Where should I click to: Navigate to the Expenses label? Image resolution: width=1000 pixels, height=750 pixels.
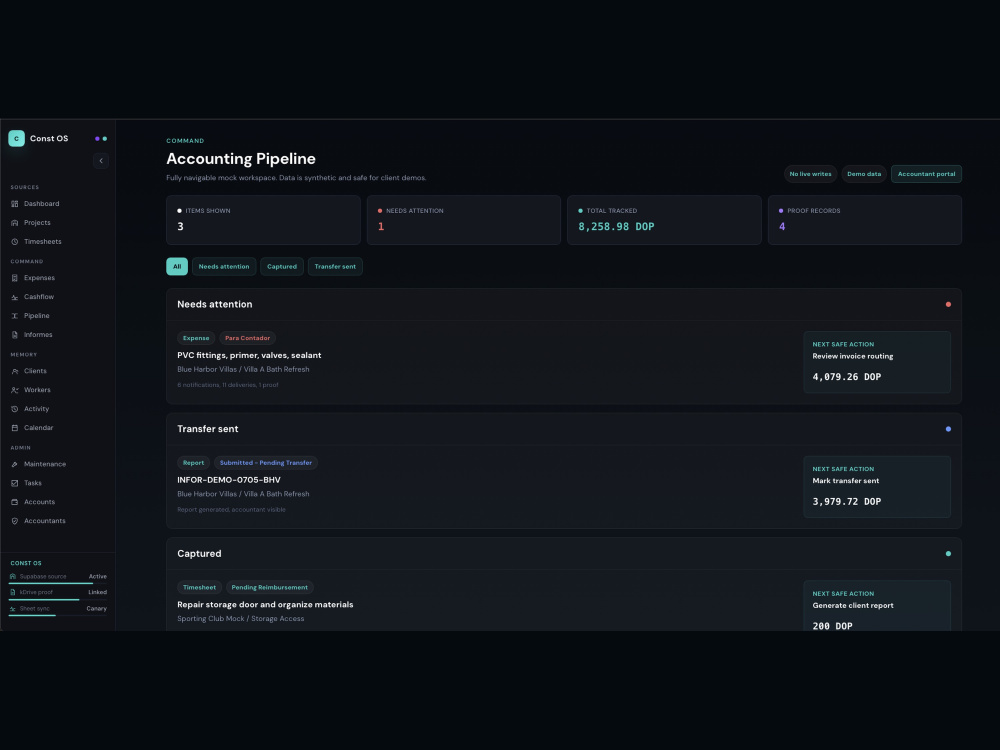click(40, 278)
